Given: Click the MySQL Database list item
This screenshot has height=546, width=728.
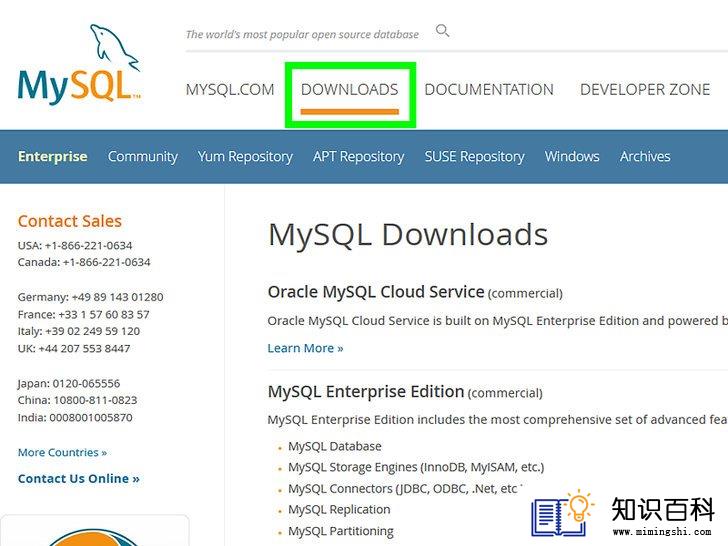Looking at the screenshot, I should point(335,446).
